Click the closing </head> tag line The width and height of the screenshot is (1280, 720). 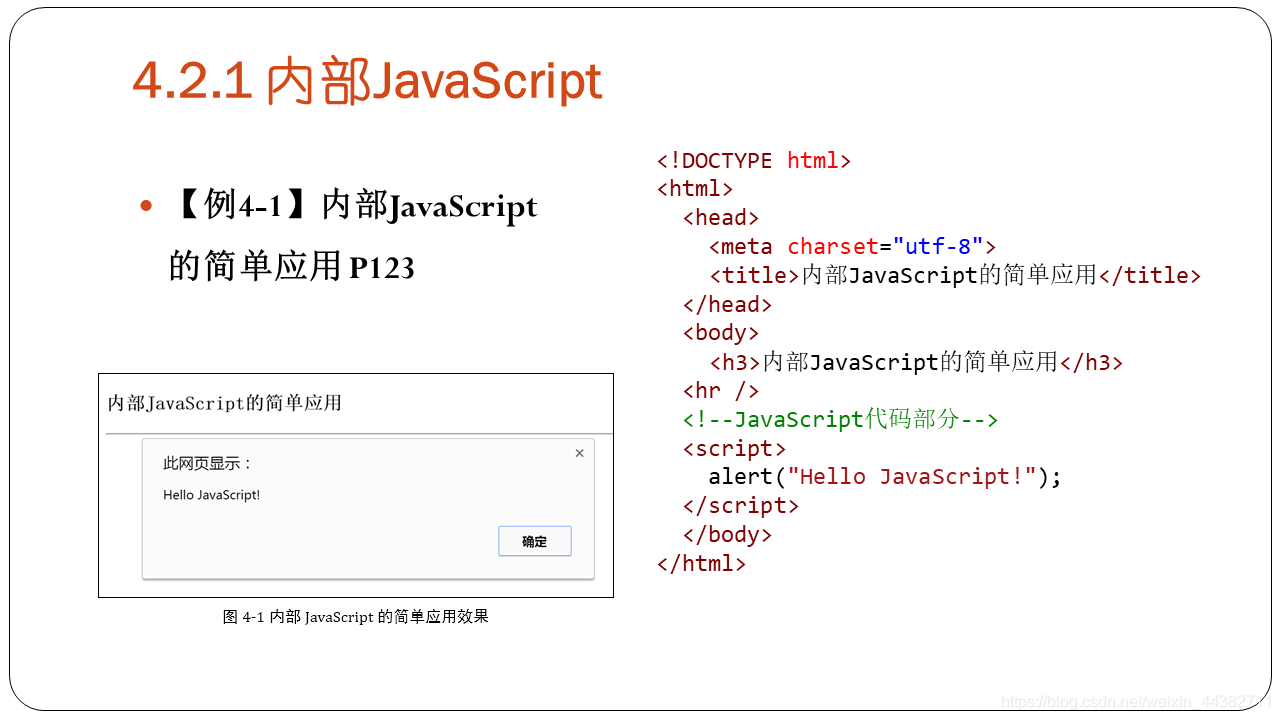tap(728, 304)
